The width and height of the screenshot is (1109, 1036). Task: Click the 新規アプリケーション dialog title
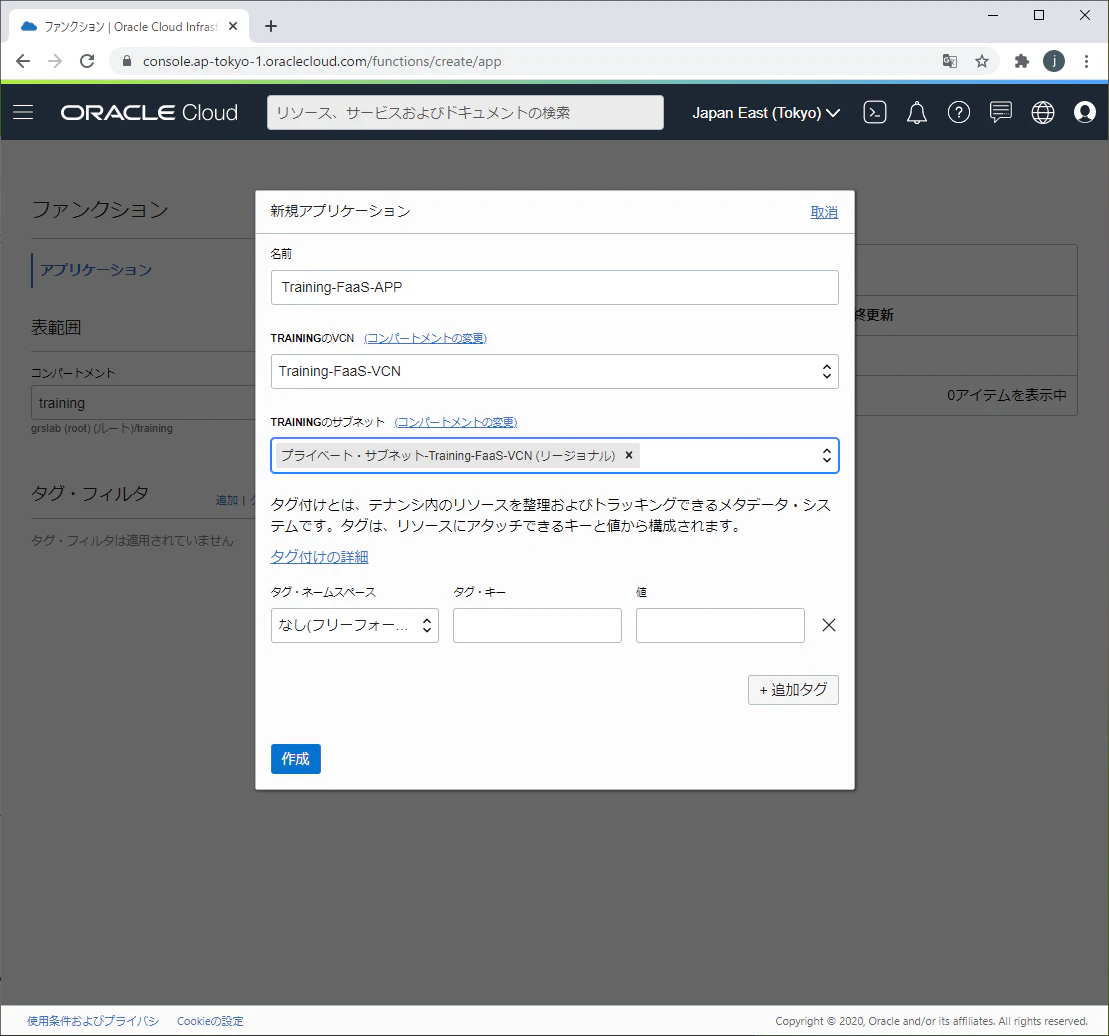click(x=341, y=211)
